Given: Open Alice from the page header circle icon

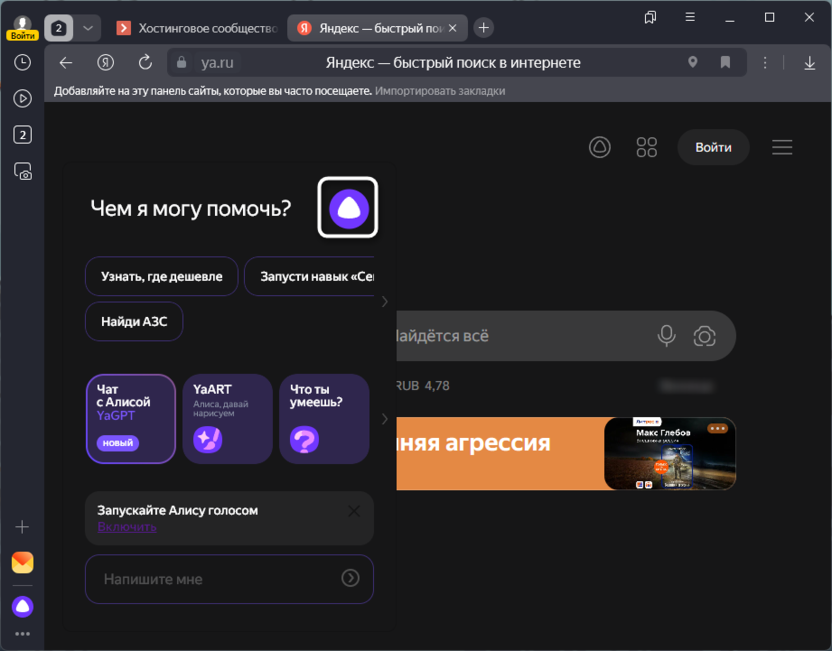Looking at the screenshot, I should (x=600, y=147).
